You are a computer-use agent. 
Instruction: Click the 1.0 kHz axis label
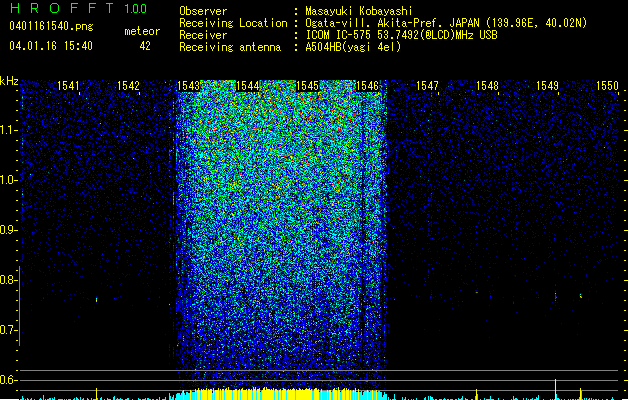coord(8,180)
